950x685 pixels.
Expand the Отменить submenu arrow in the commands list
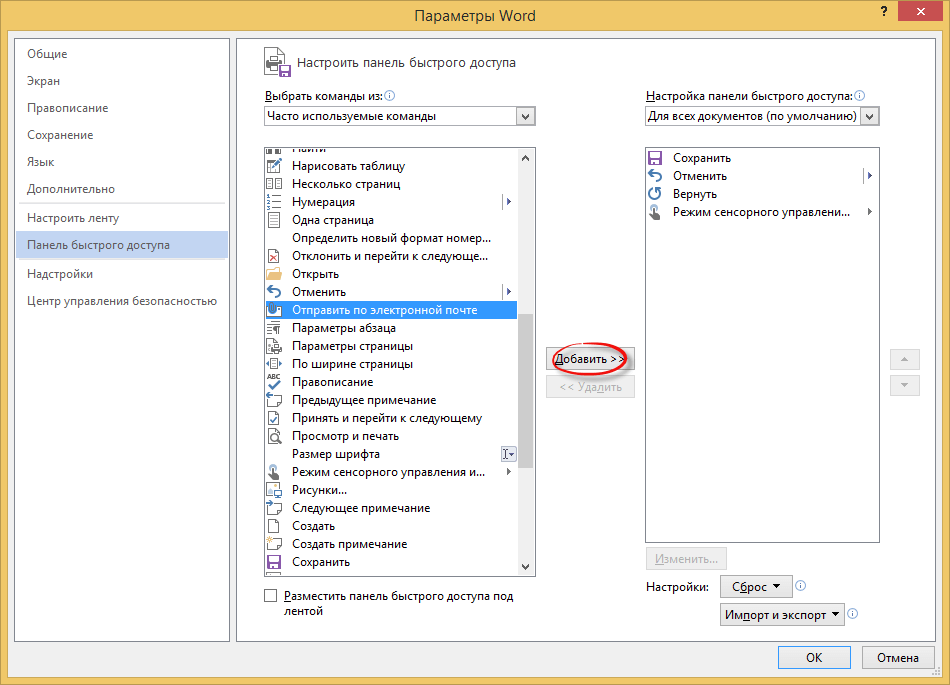coord(509,292)
